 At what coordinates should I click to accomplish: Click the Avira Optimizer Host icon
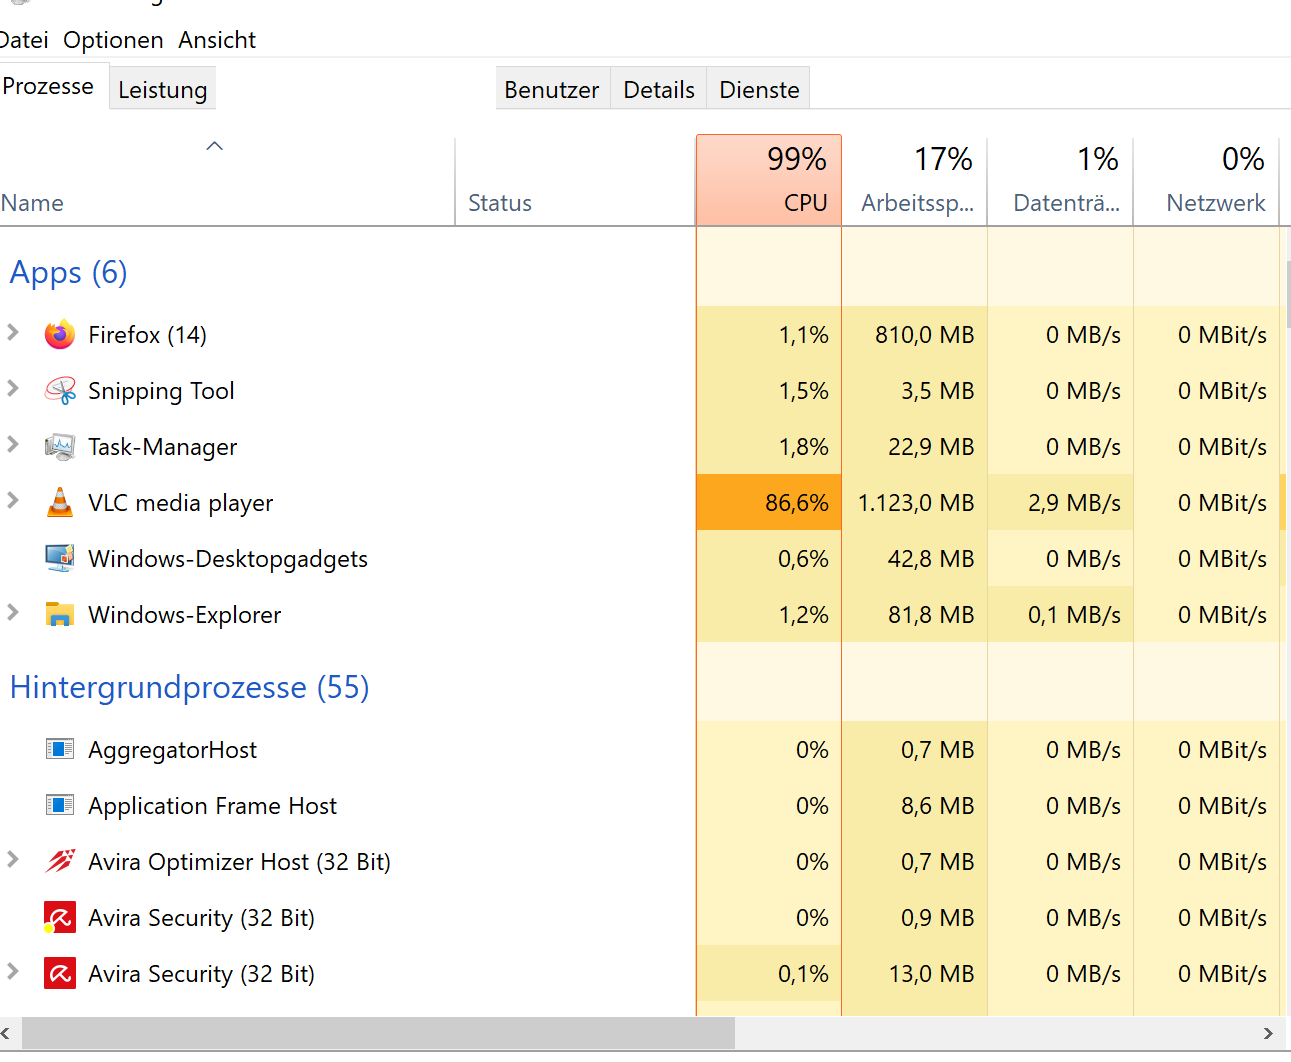(x=60, y=861)
